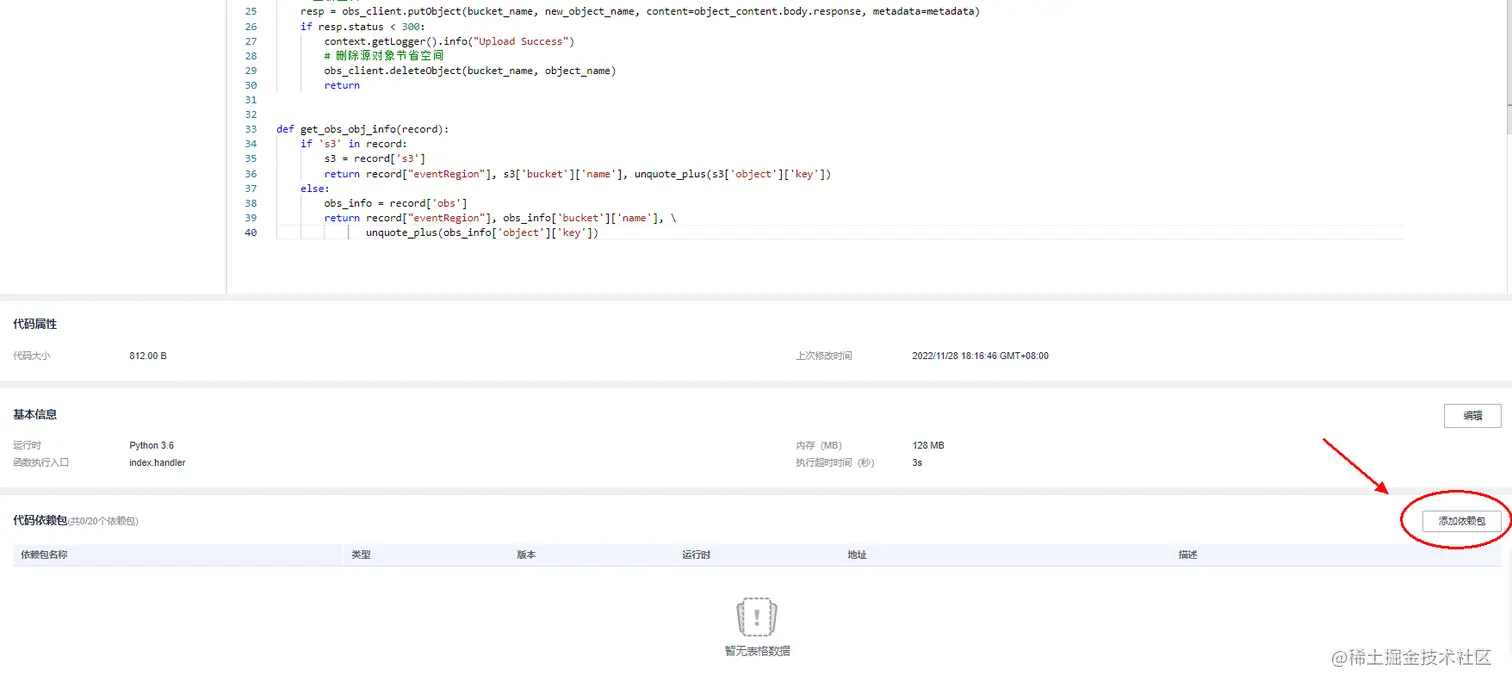Click the empty-table placeholder icon above 暂无表格数据
Viewport: 1512px width, 688px height.
click(757, 617)
